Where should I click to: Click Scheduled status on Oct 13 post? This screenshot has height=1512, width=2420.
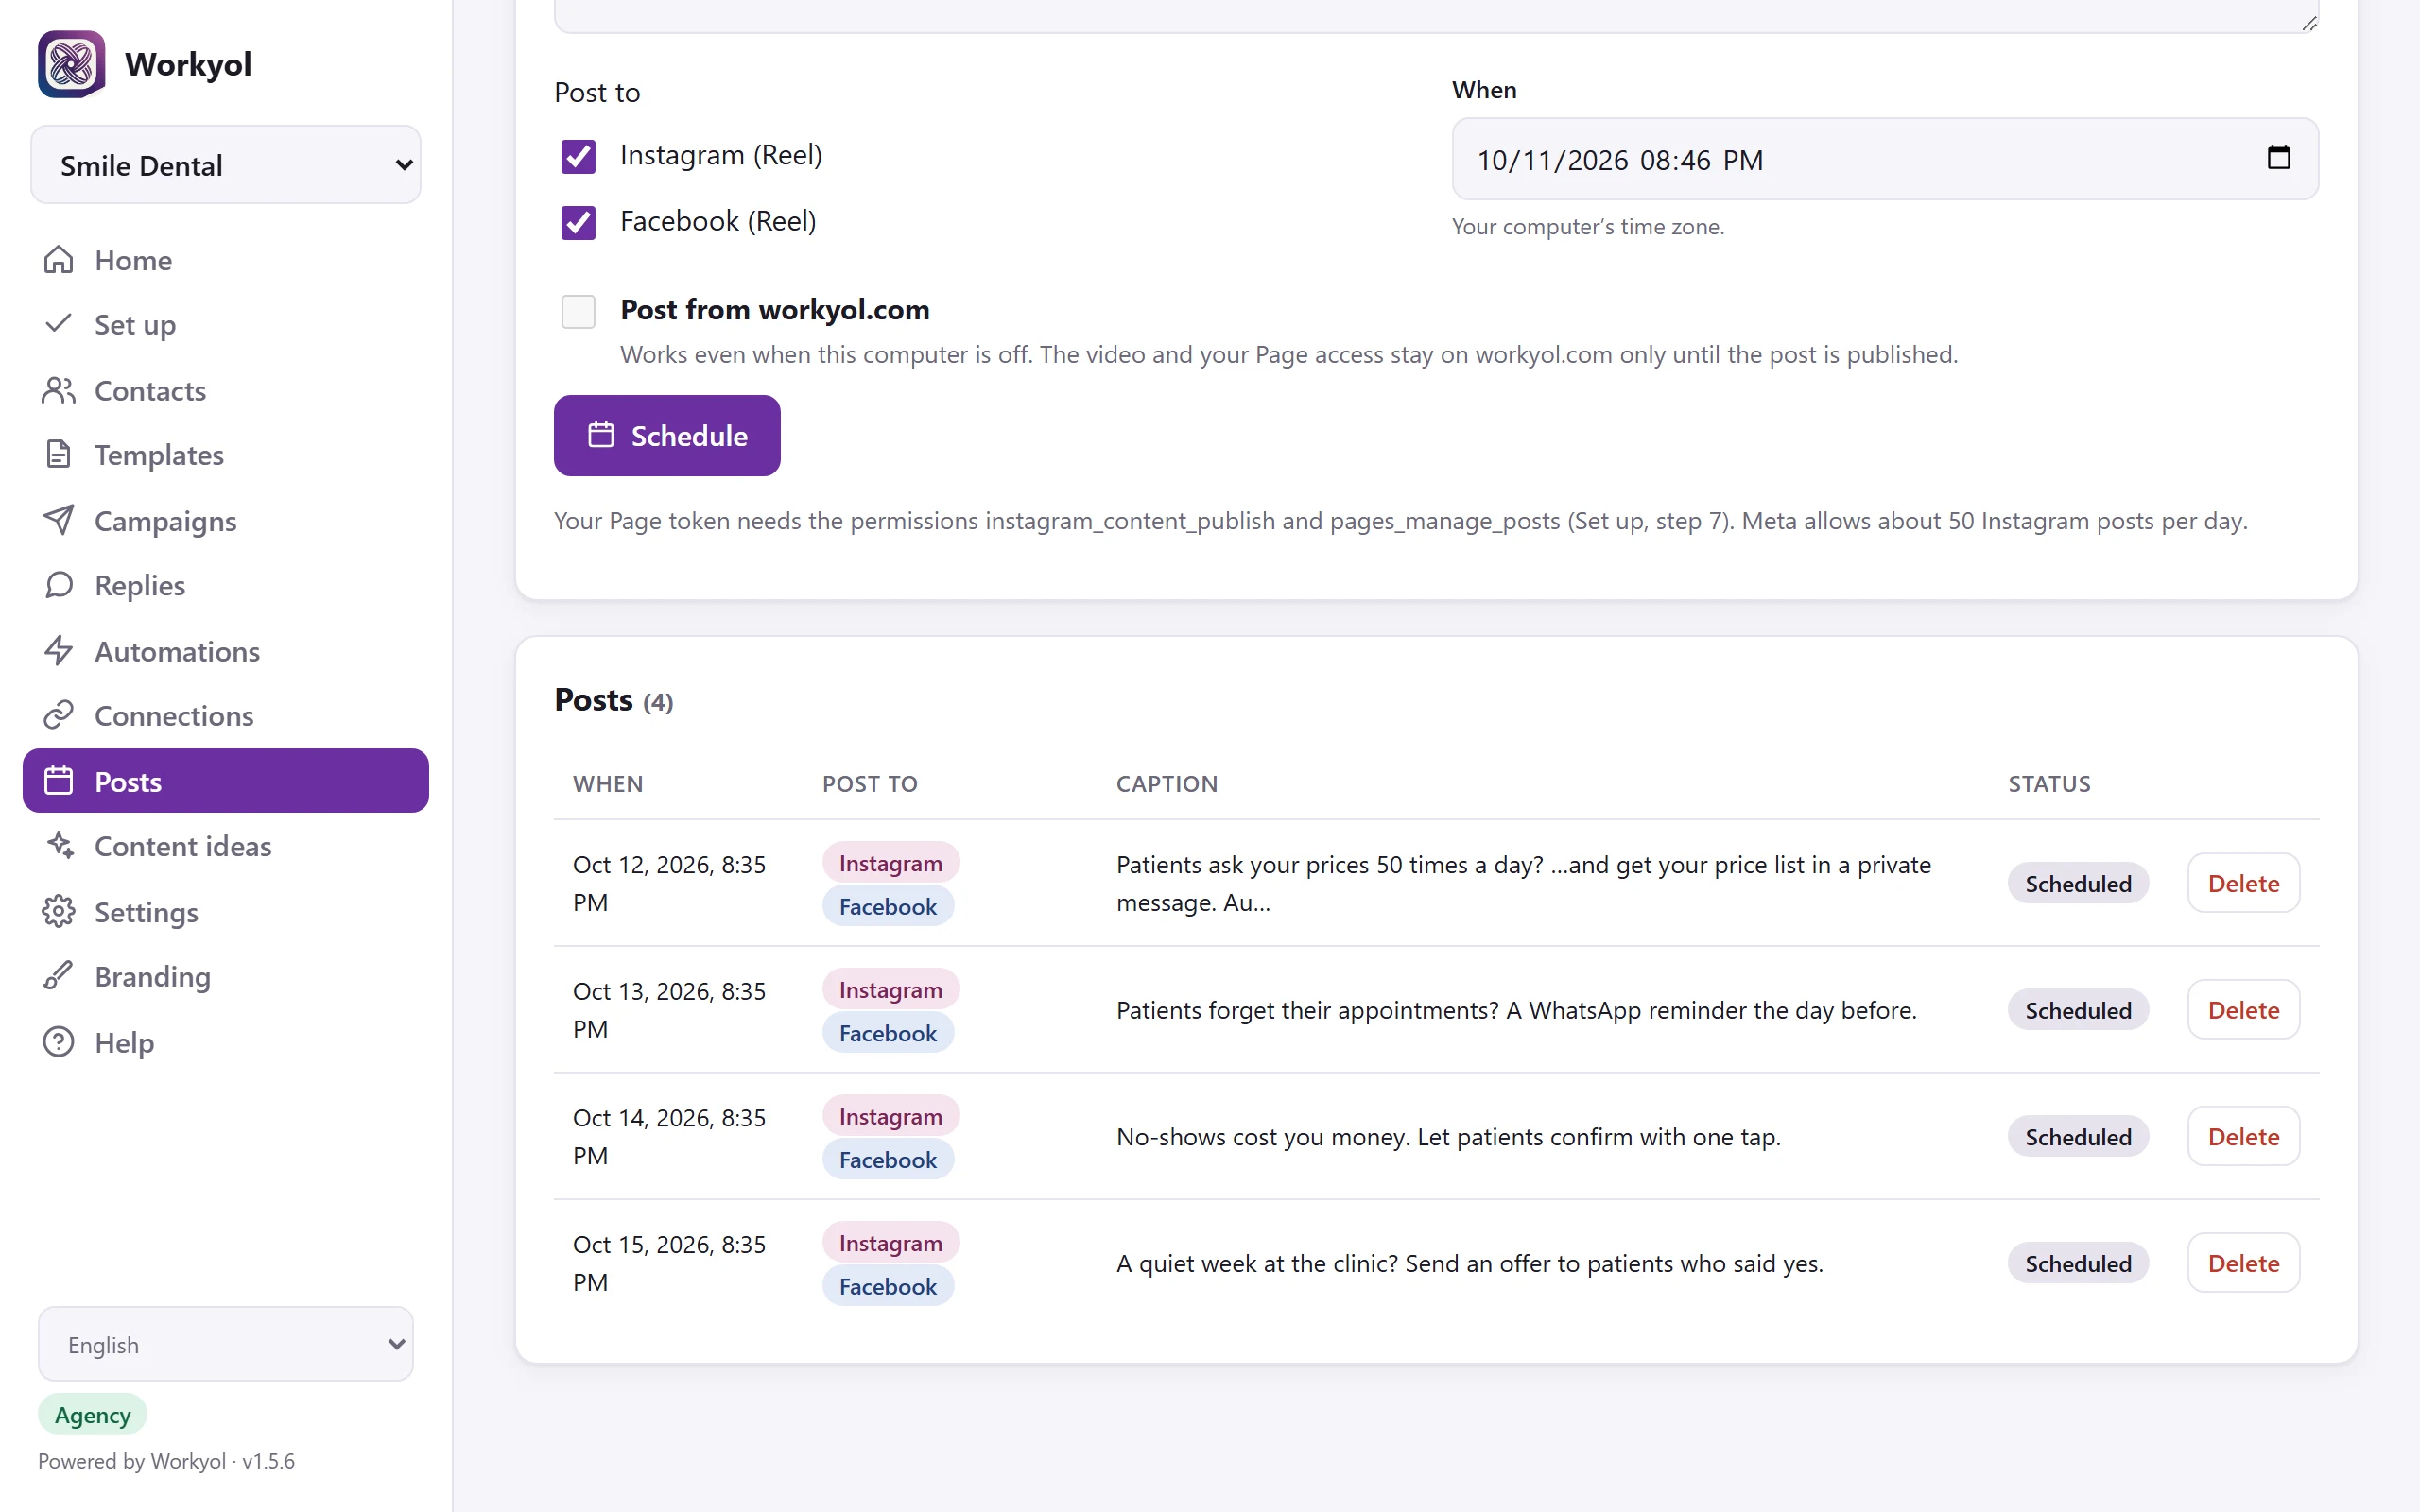[2078, 1010]
